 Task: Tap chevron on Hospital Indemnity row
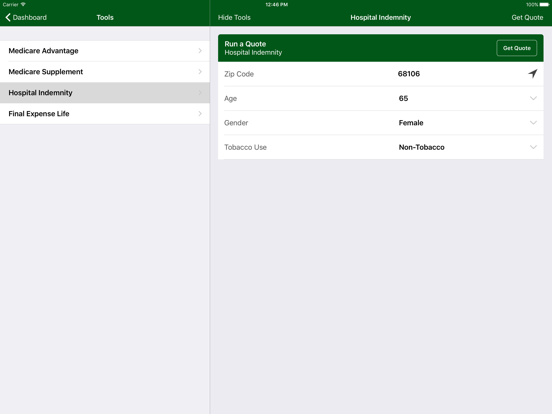pos(200,93)
